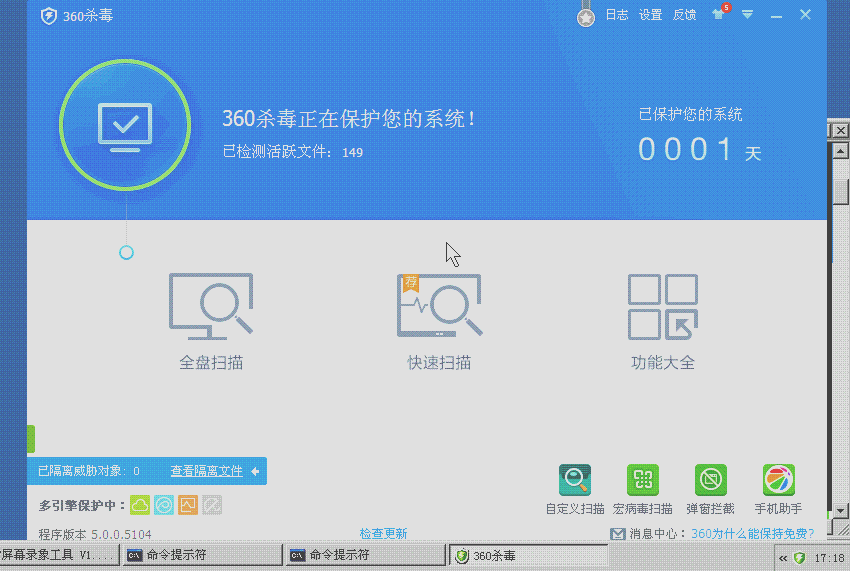This screenshot has height=571, width=850.
Task: Click 程序版本 5.0.0.5104 text
Action: point(95,534)
